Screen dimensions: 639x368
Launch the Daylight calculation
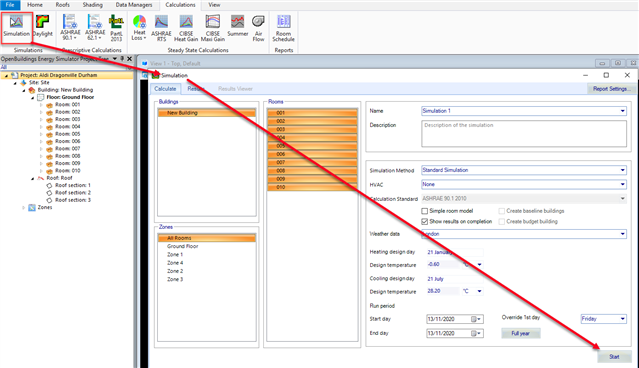(x=42, y=26)
